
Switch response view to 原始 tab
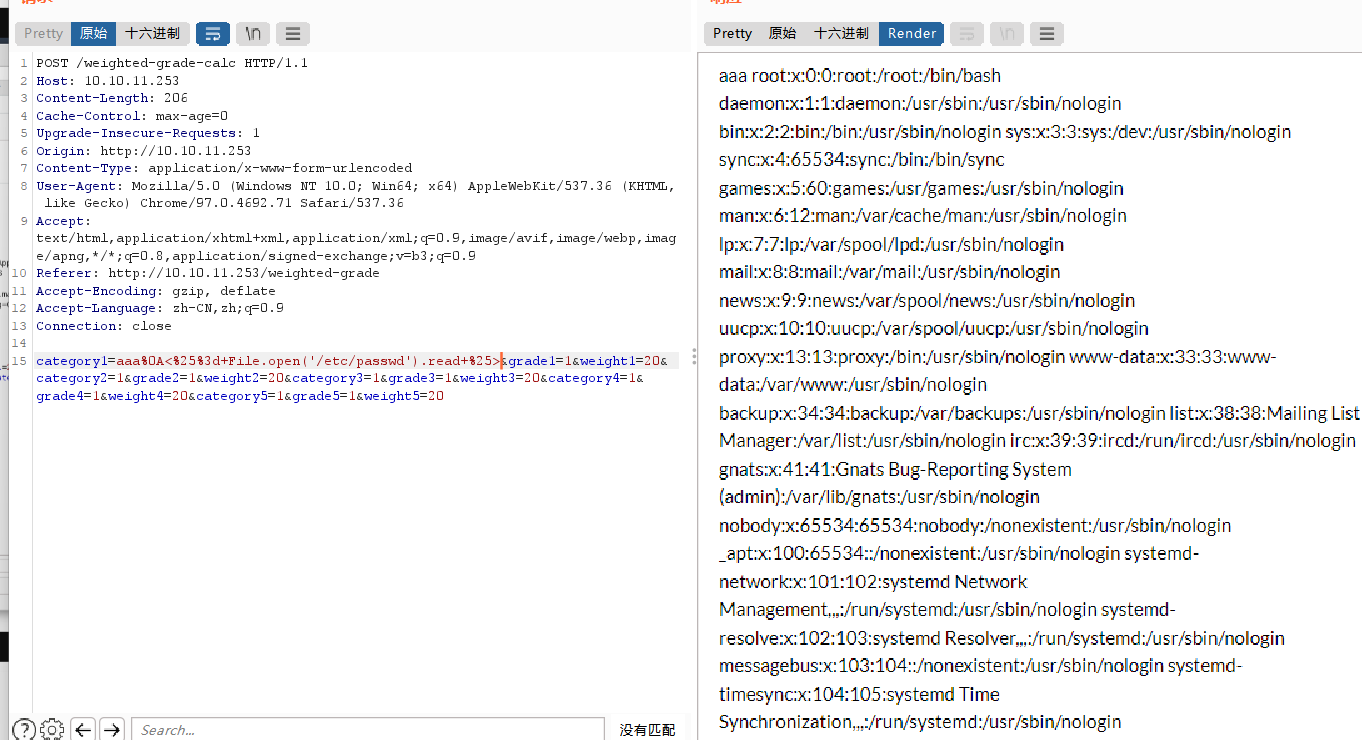point(783,33)
